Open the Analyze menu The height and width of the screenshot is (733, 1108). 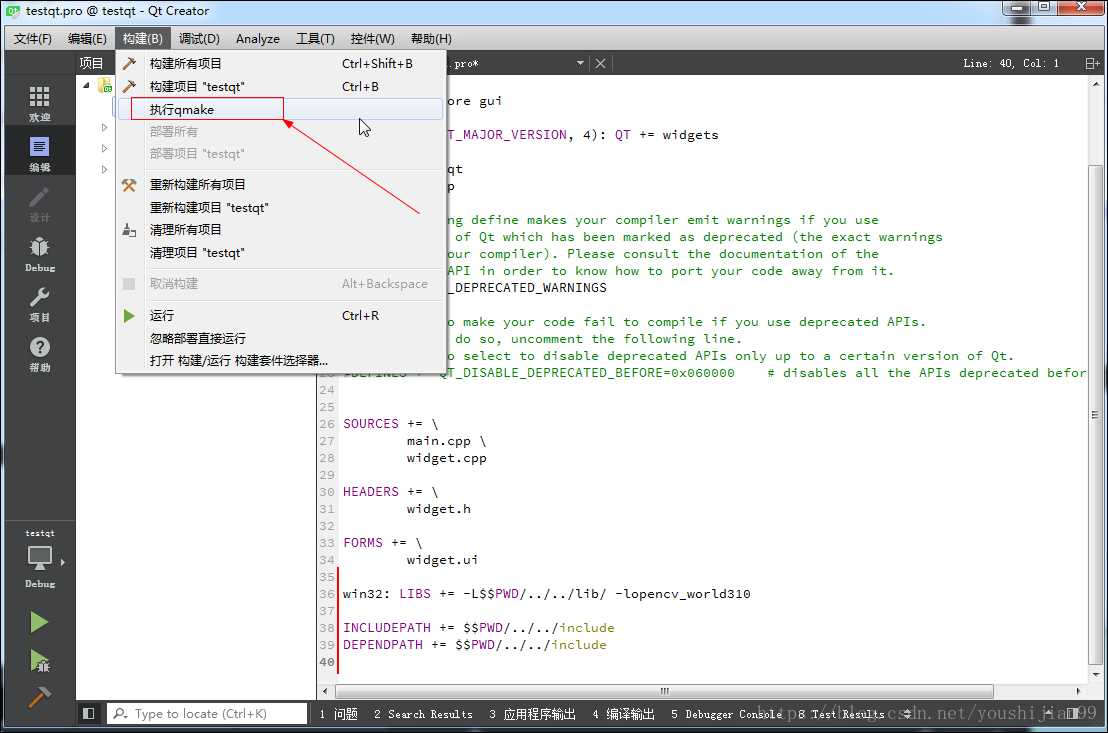tap(258, 39)
